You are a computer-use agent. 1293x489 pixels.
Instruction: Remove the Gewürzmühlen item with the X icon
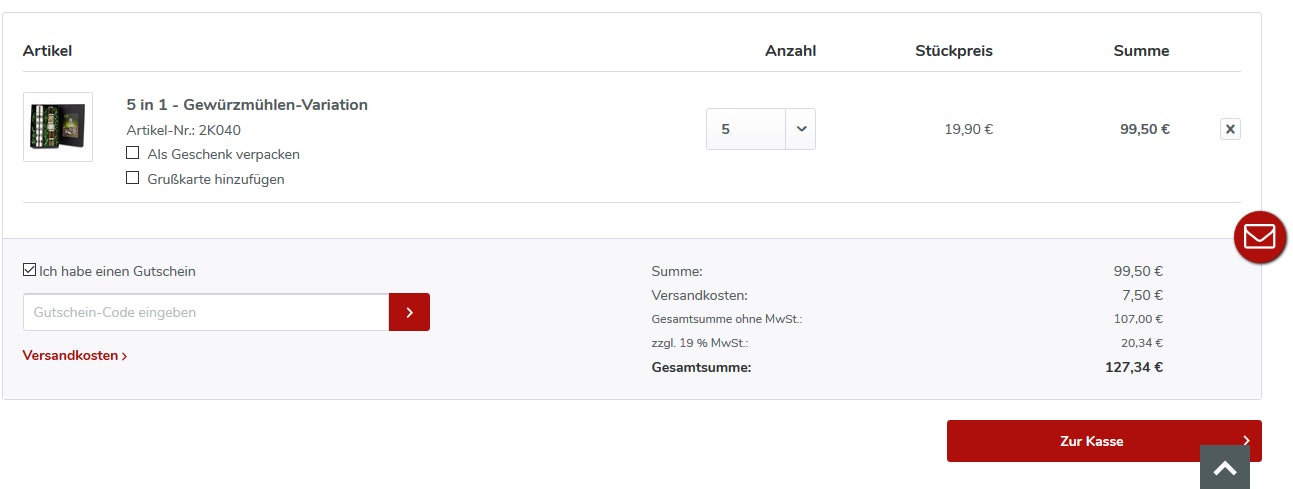pos(1230,129)
